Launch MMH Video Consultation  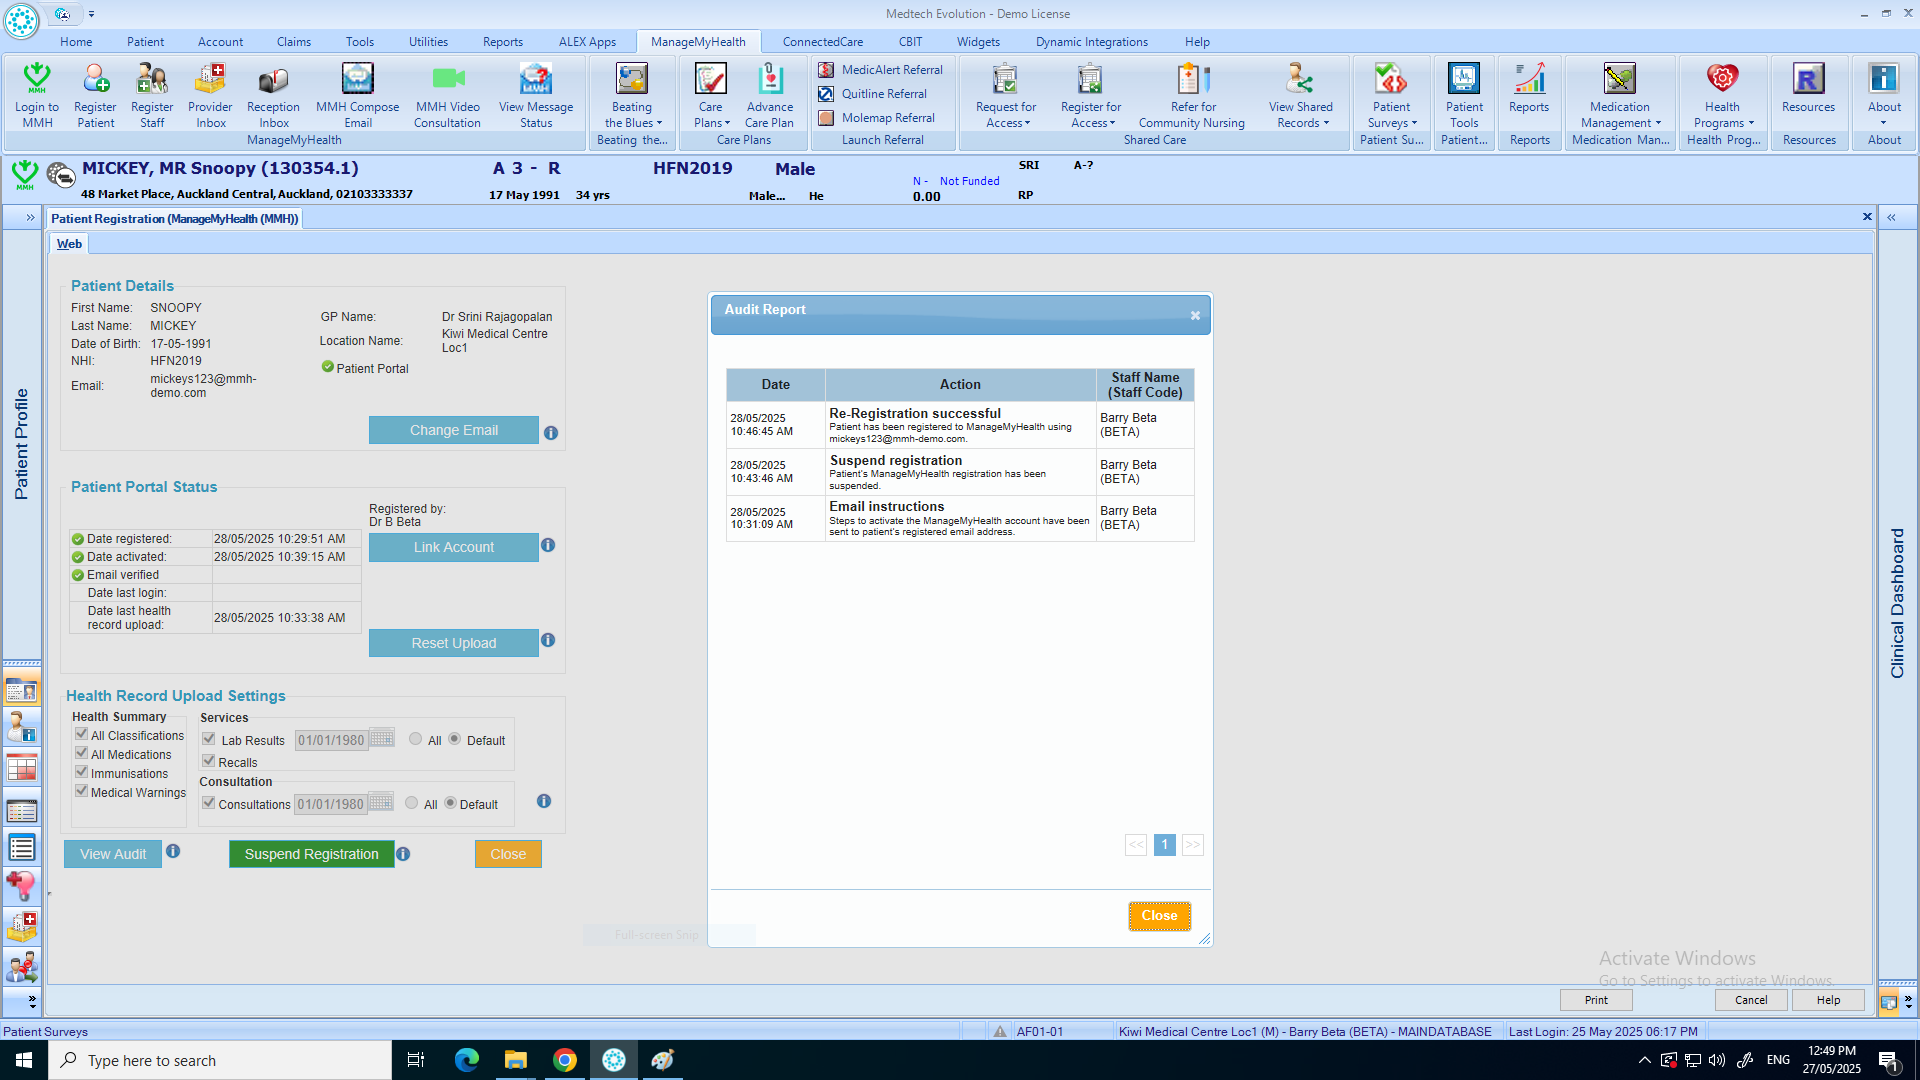[x=447, y=80]
